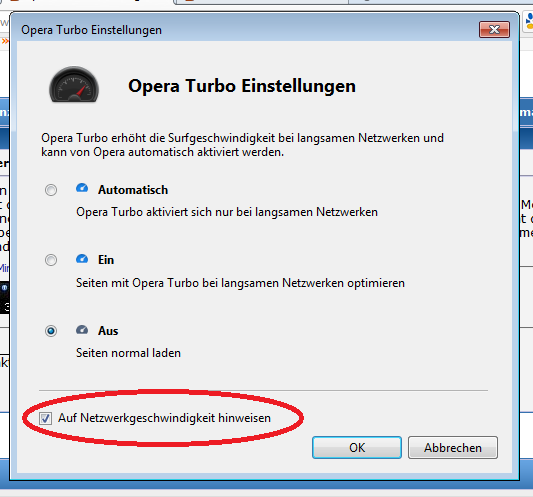Viewport: 533px width, 497px height.
Task: Select the Ein radio button
Action: click(x=51, y=260)
